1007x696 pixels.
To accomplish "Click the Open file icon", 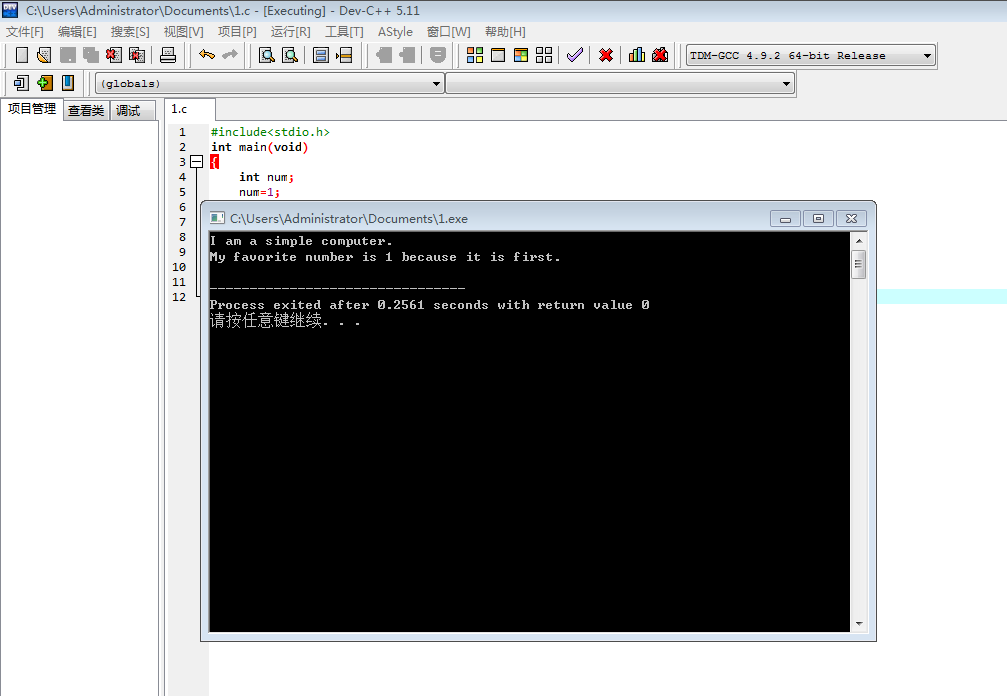I will tap(44, 55).
